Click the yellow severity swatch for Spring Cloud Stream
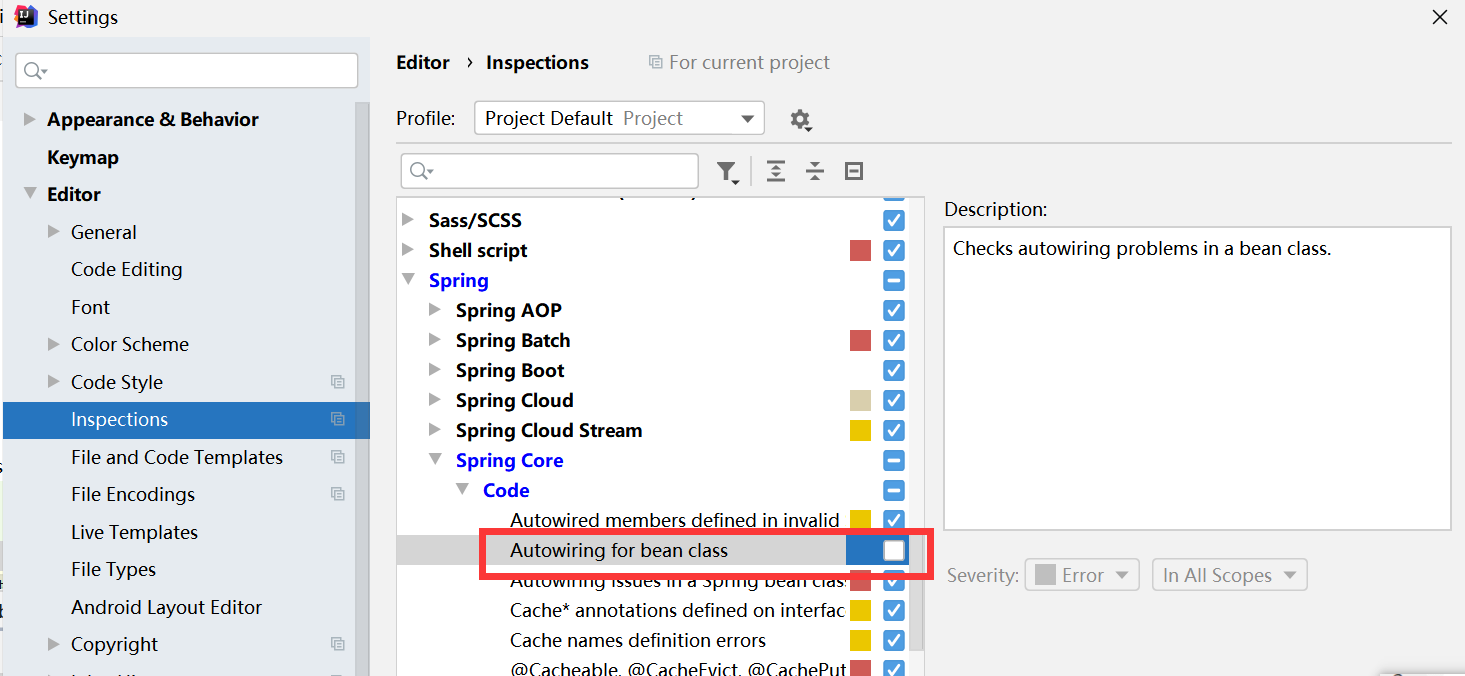Viewport: 1465px width, 676px height. click(x=860, y=431)
